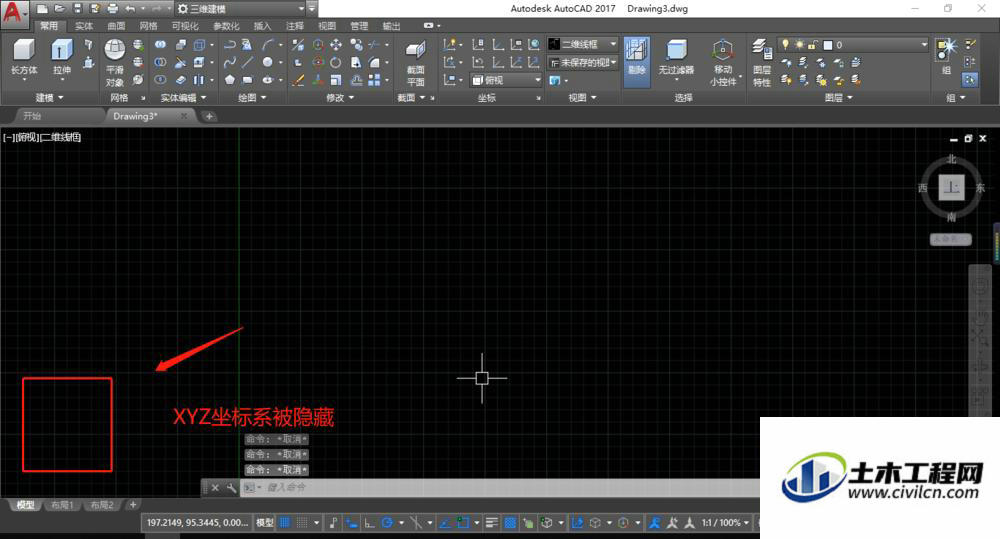Add a new layout with plus button

(133, 505)
